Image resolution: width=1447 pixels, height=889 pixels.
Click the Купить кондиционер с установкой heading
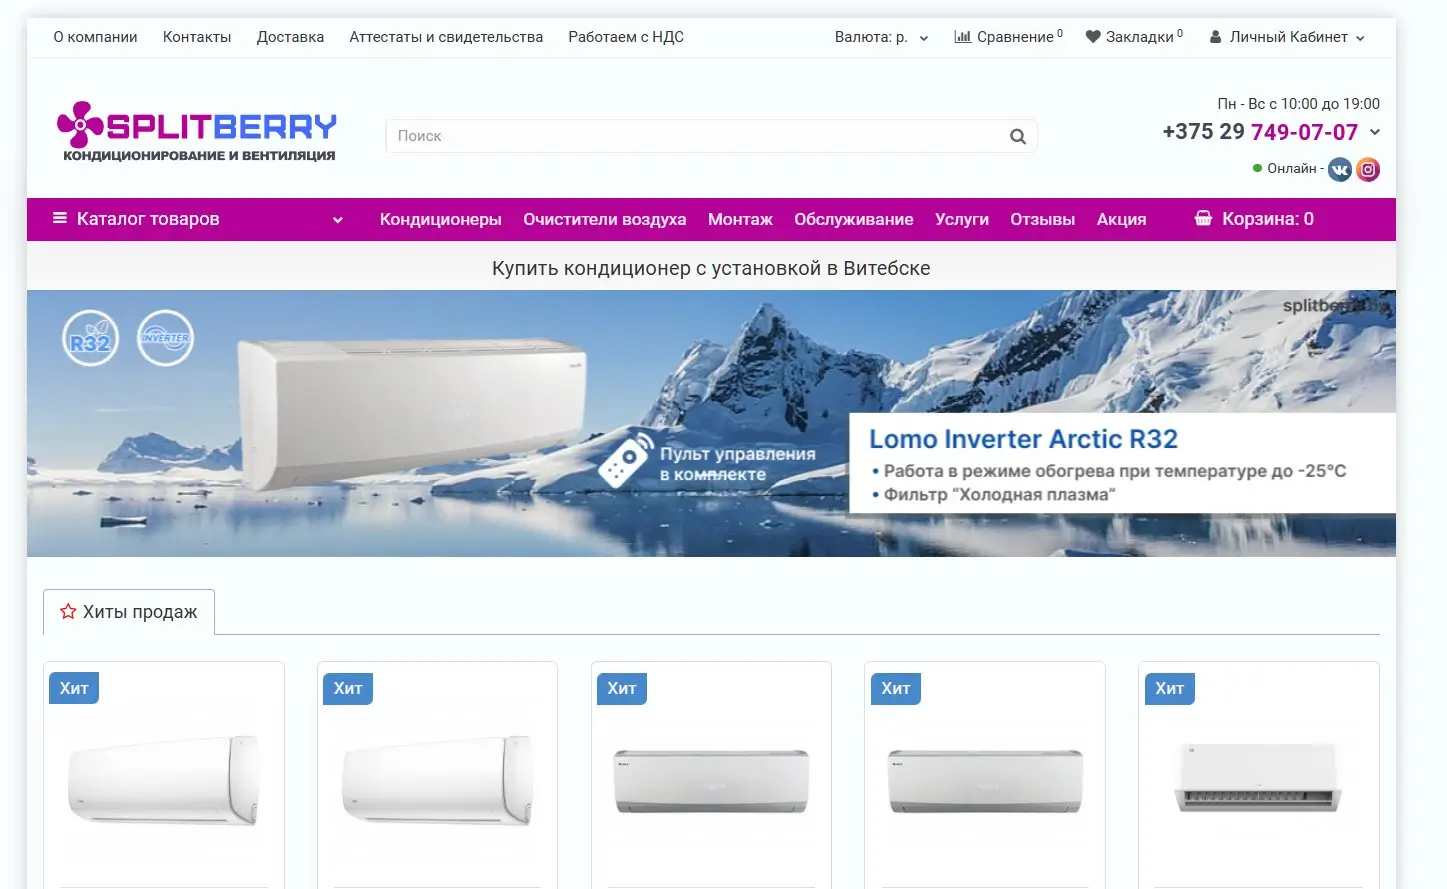(x=711, y=268)
